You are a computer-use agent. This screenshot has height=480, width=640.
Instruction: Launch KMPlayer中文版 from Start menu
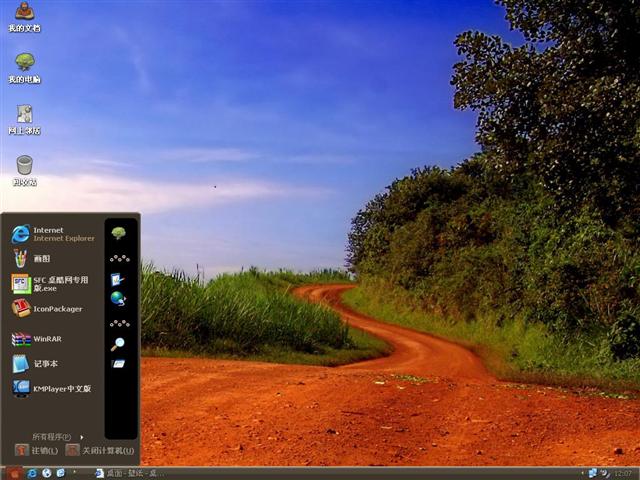[53, 389]
